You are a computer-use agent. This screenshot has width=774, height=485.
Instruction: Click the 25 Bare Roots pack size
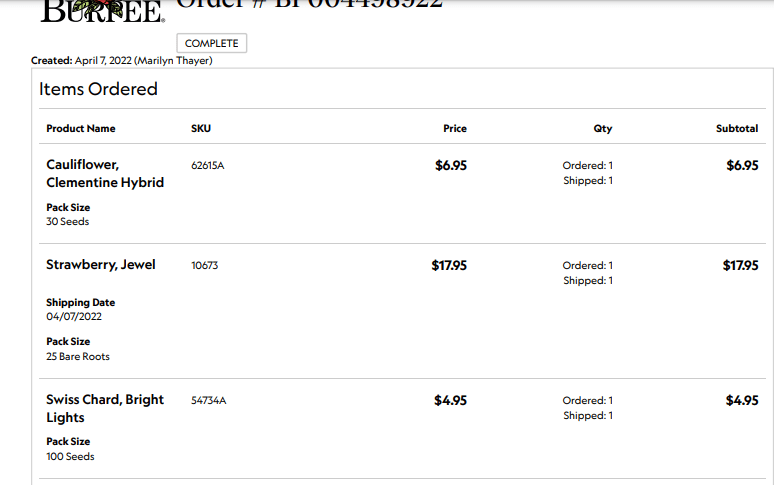(78, 357)
